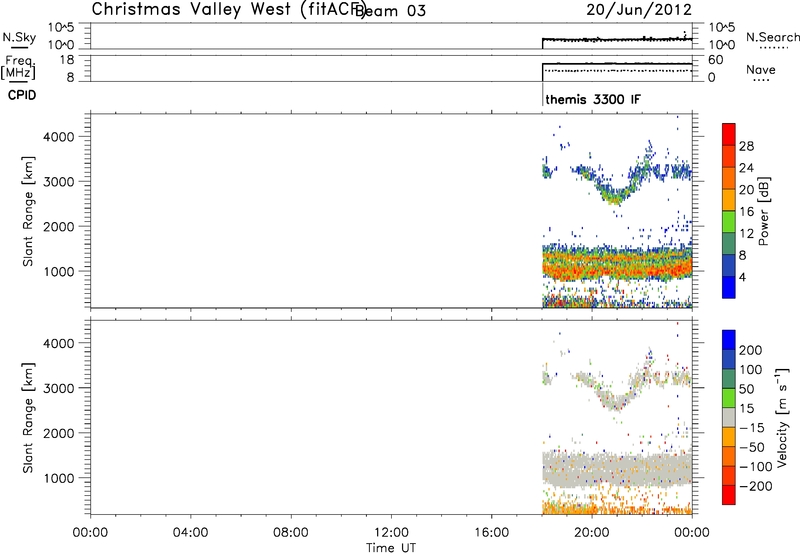Click the 'Nave' legend label
Image resolution: width=800 pixels, height=554 pixels.
(x=760, y=69)
